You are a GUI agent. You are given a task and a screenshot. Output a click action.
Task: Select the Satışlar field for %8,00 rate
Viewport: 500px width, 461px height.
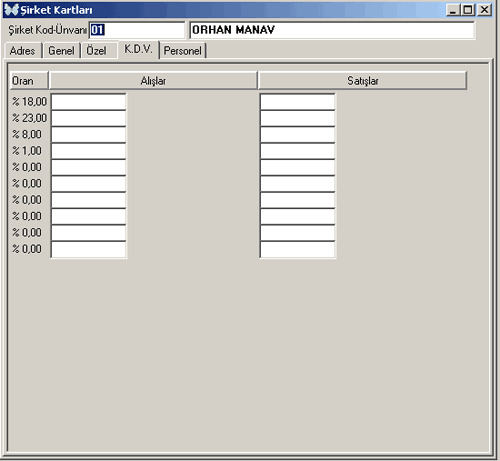(x=298, y=134)
